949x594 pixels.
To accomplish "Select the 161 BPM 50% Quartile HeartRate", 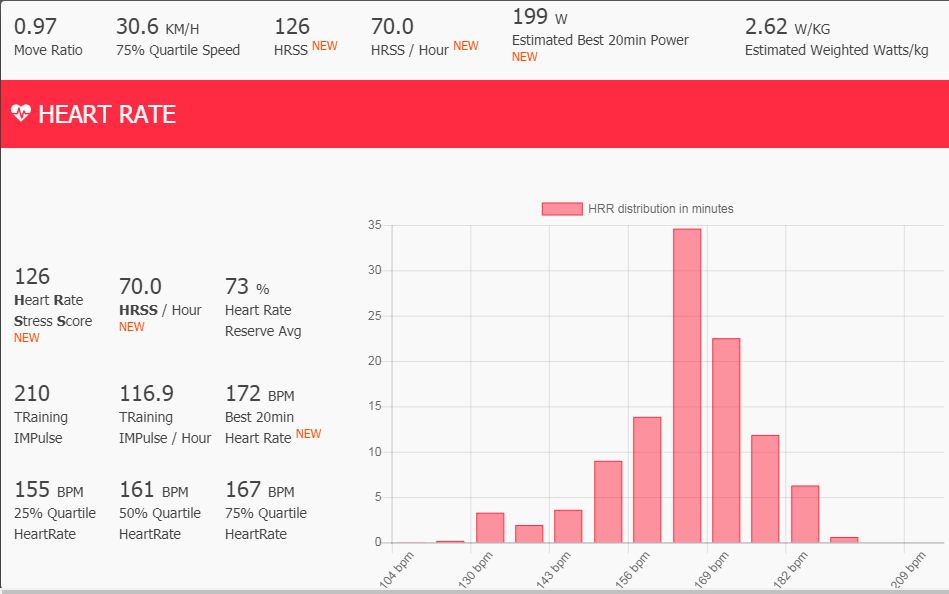I will (137, 490).
